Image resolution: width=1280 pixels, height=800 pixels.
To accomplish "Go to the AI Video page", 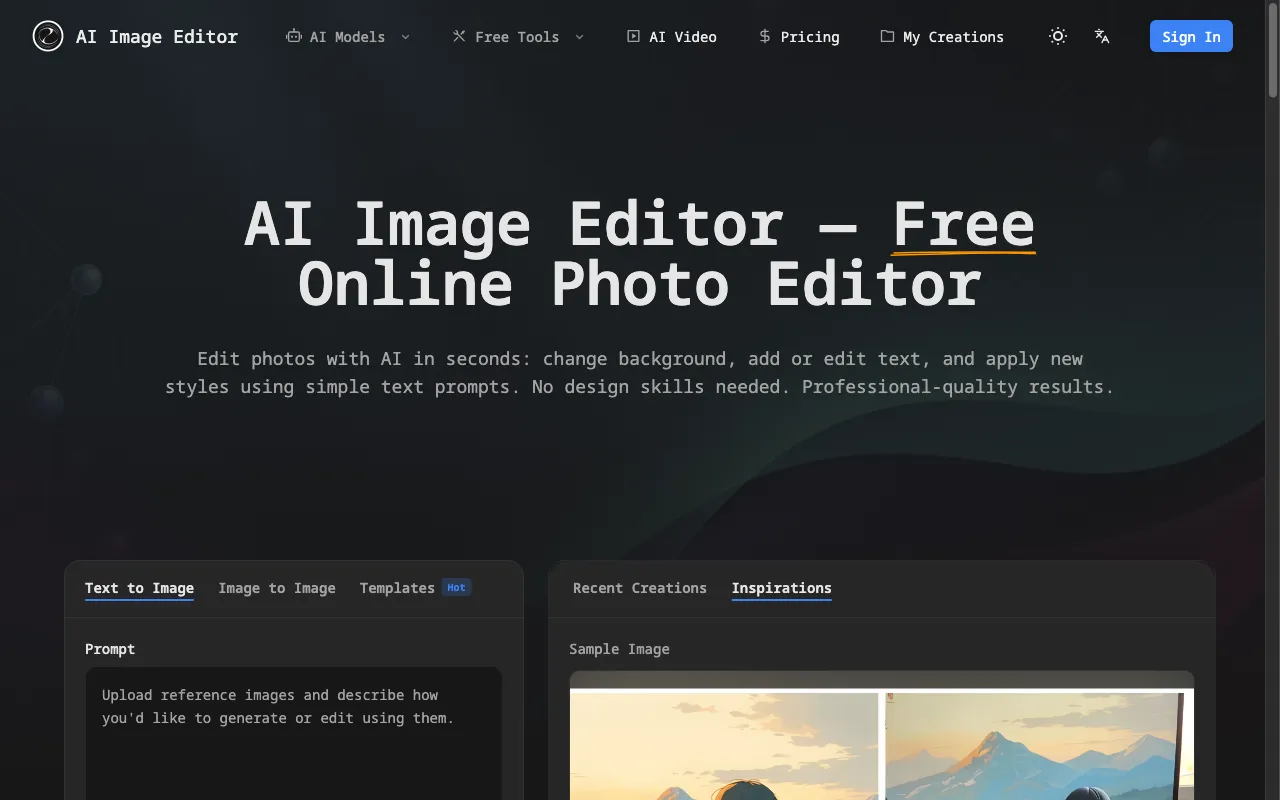I will click(x=672, y=37).
